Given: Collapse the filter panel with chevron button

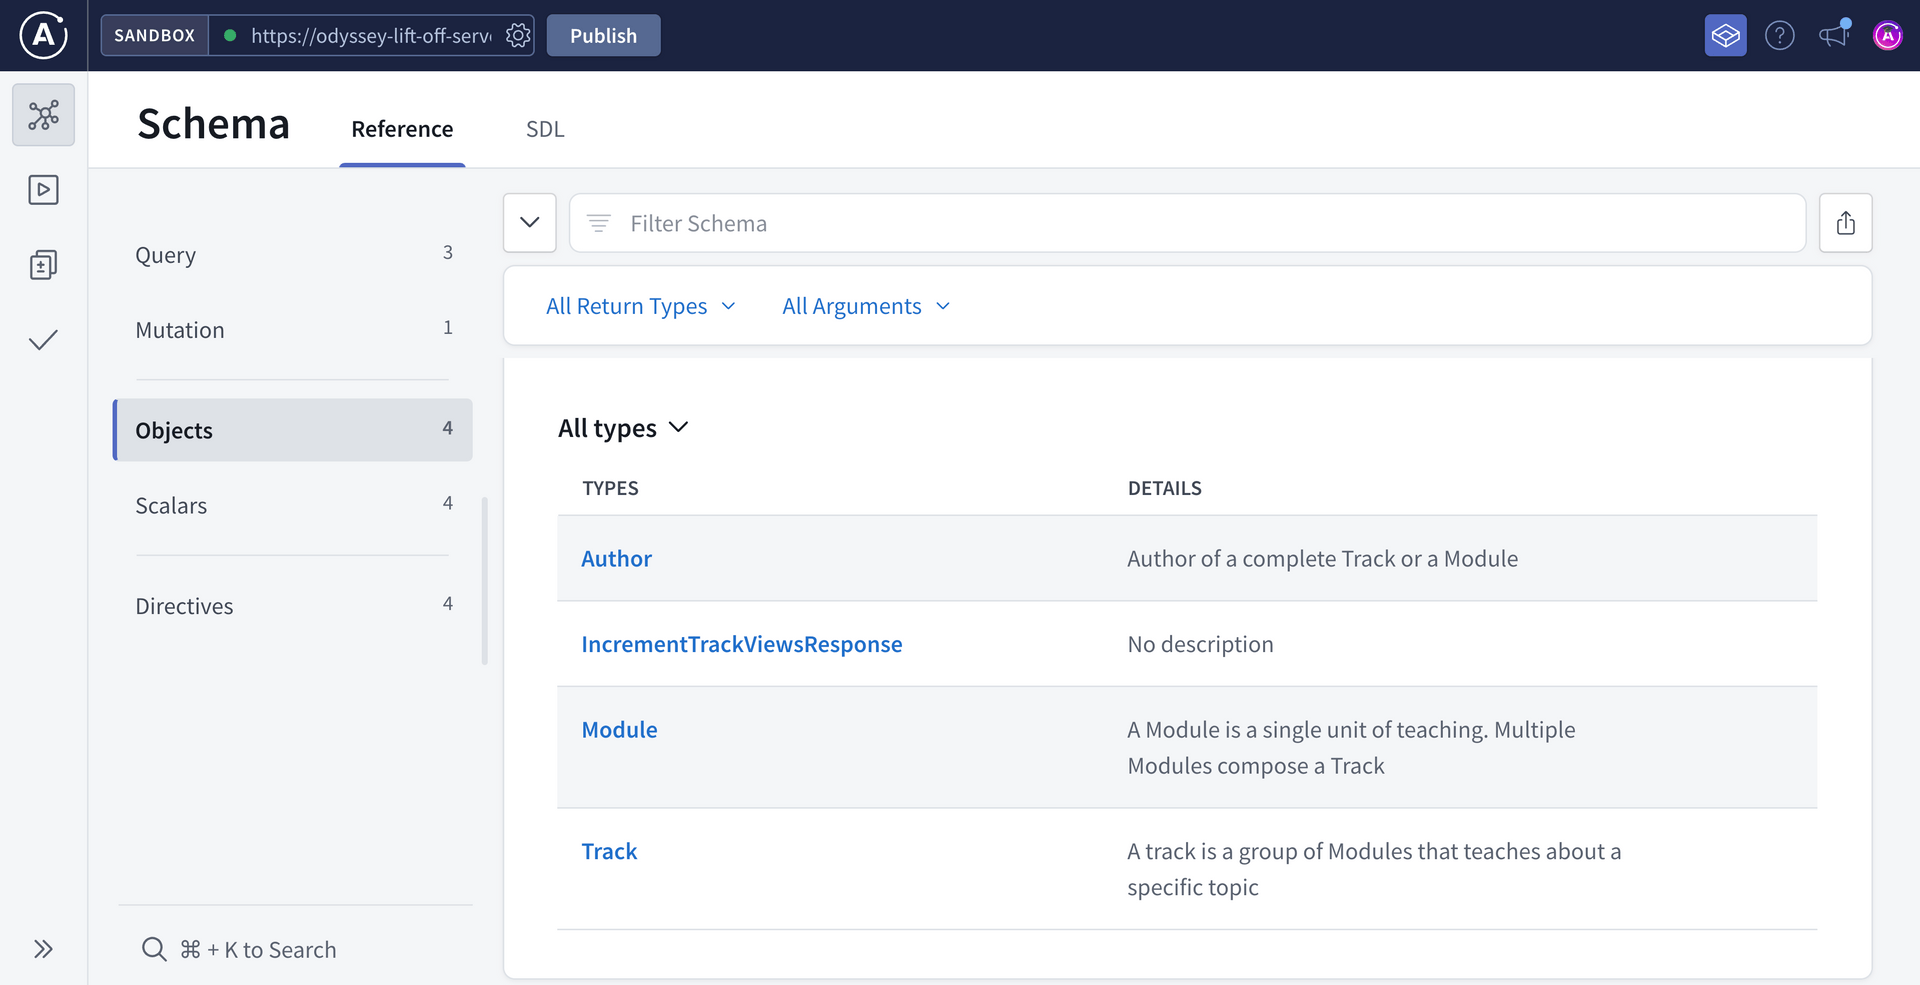Looking at the screenshot, I should [x=530, y=223].
